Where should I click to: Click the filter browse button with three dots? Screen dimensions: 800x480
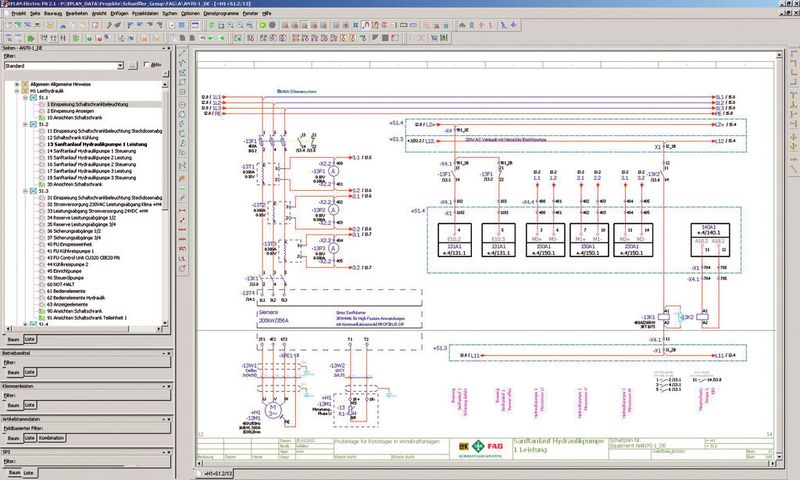[133, 66]
